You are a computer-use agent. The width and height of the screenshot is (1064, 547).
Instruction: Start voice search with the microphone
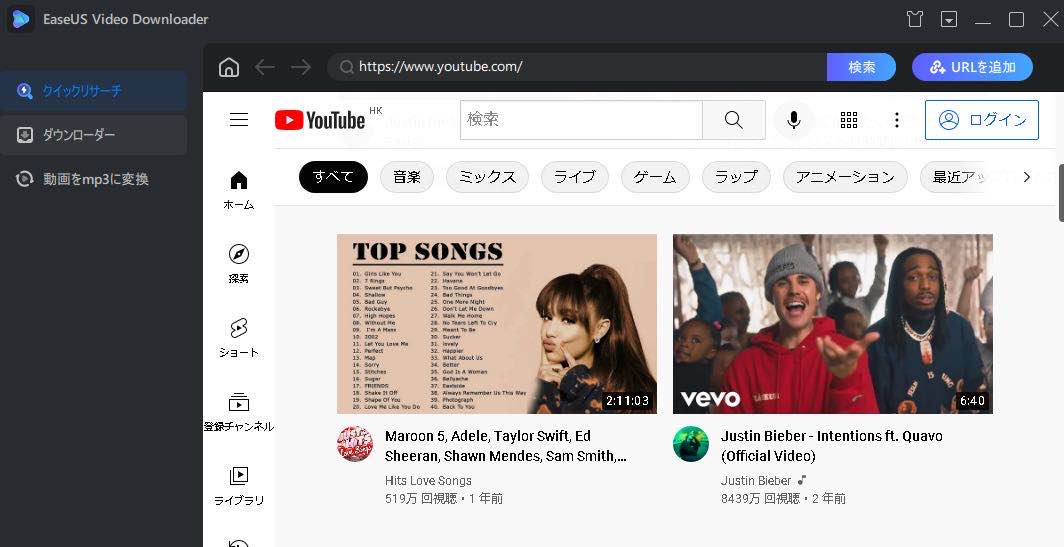(793, 120)
